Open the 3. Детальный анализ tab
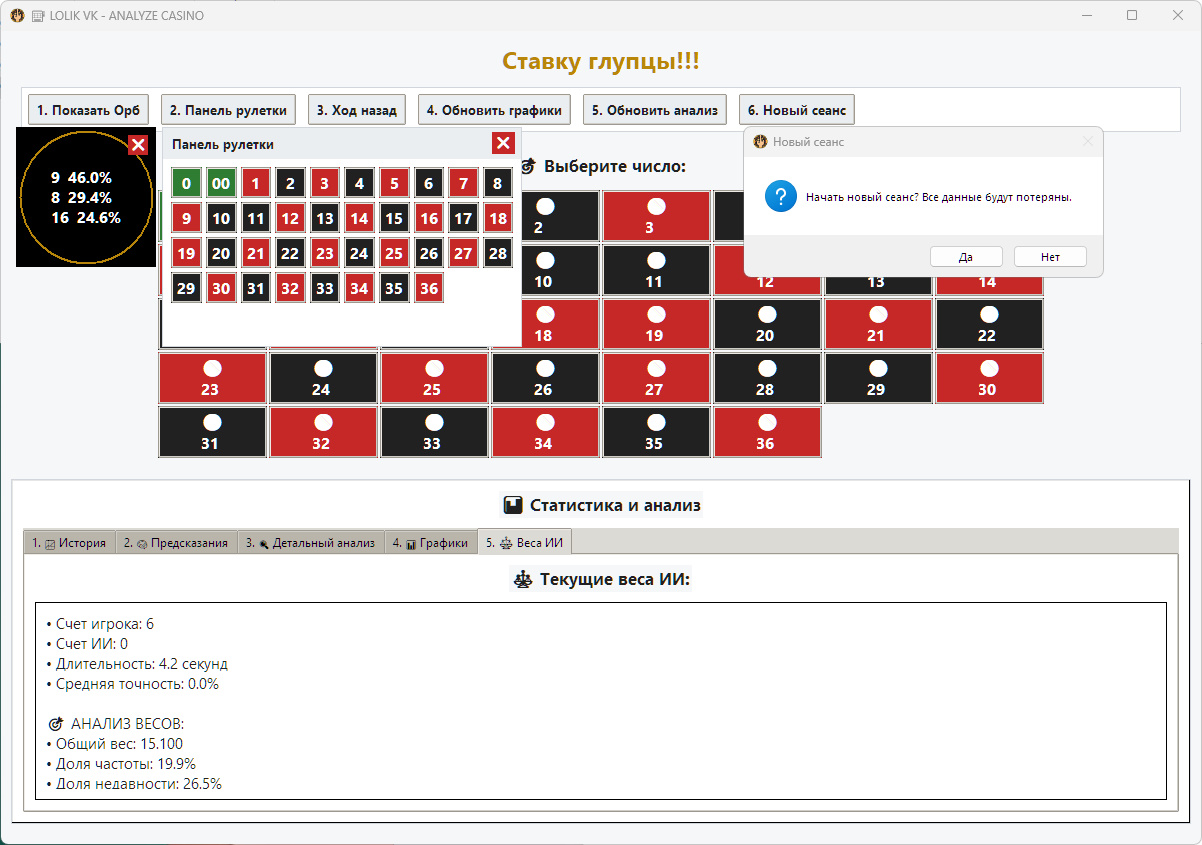1202x845 pixels. [x=311, y=543]
